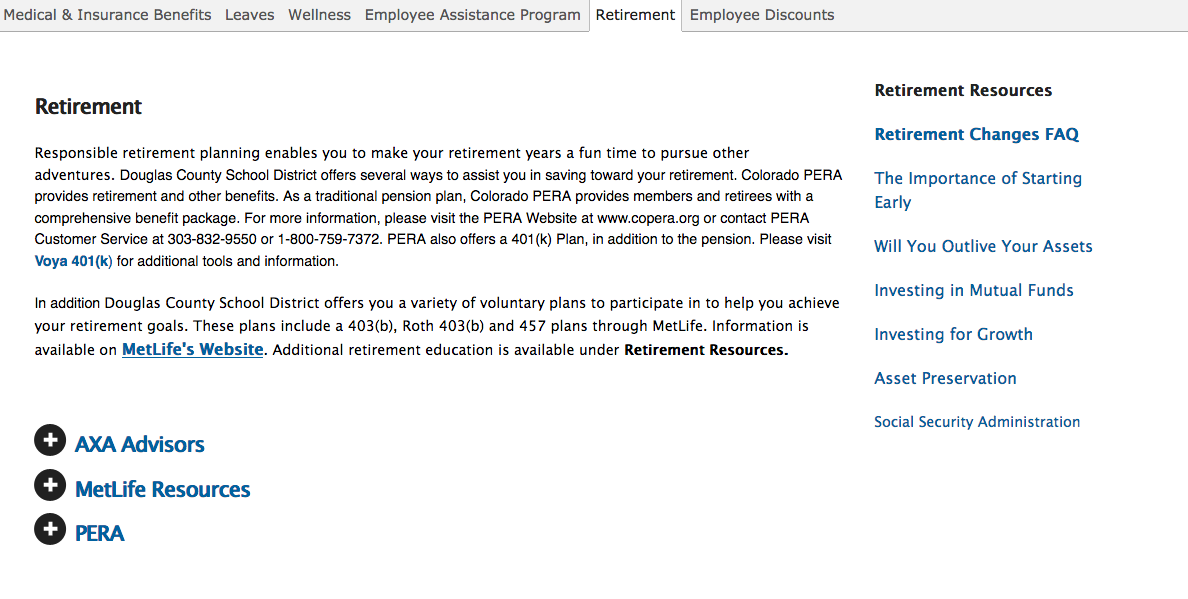Click plus icon beside MetLife Resources
Image resolution: width=1188 pixels, height=599 pixels.
pos(50,486)
